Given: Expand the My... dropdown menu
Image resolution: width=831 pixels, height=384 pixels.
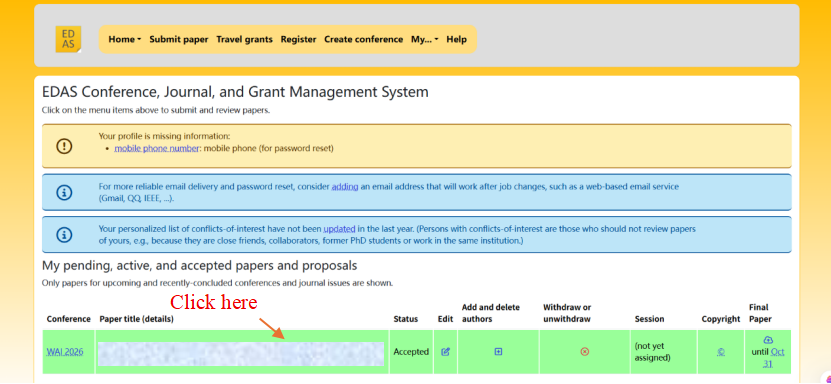Looking at the screenshot, I should click(x=425, y=39).
